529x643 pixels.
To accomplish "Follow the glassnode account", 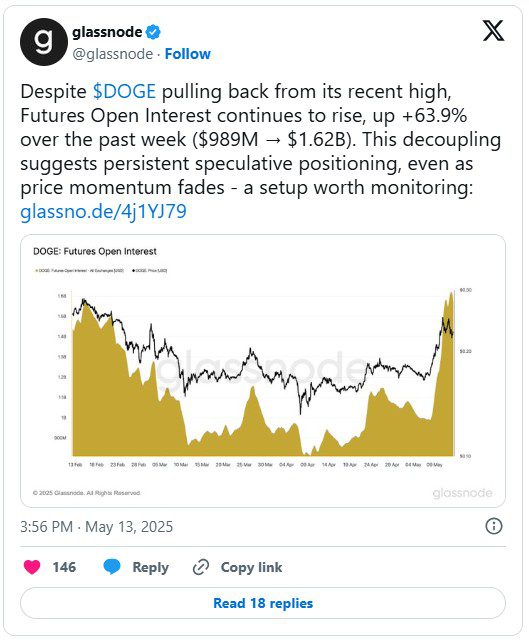I will click(187, 54).
